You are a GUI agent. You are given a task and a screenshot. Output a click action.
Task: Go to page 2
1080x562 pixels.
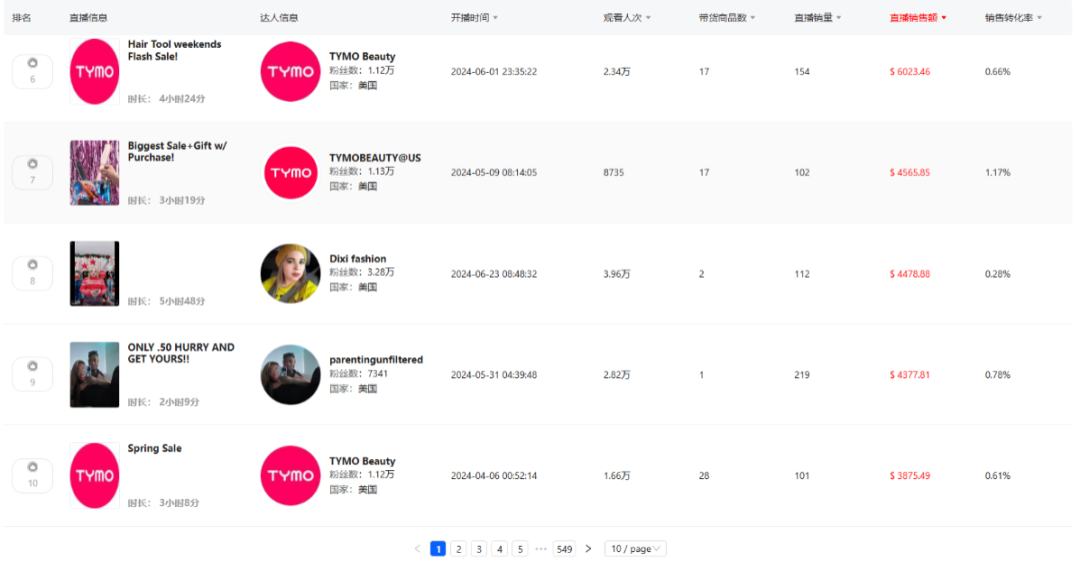point(458,549)
